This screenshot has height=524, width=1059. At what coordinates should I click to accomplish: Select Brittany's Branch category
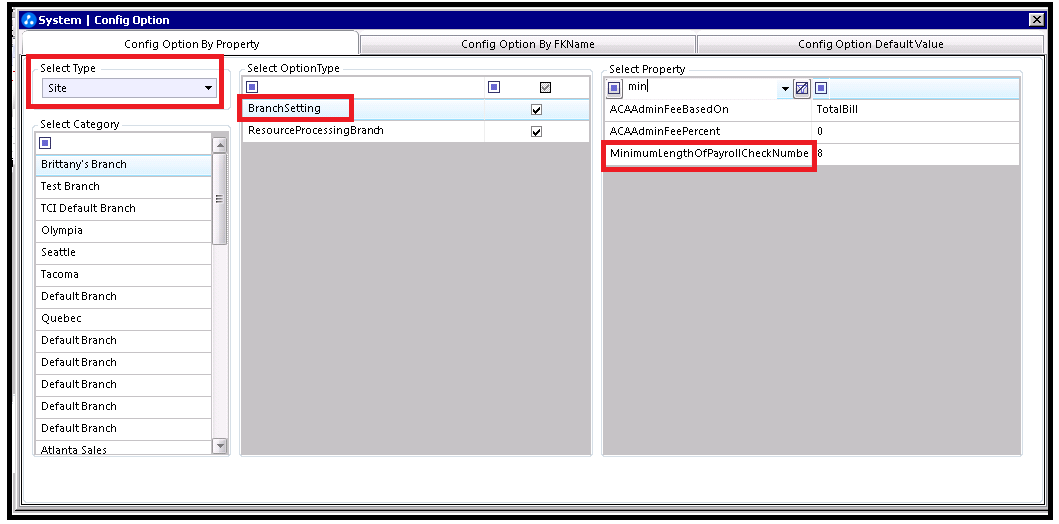pyautogui.click(x=124, y=165)
